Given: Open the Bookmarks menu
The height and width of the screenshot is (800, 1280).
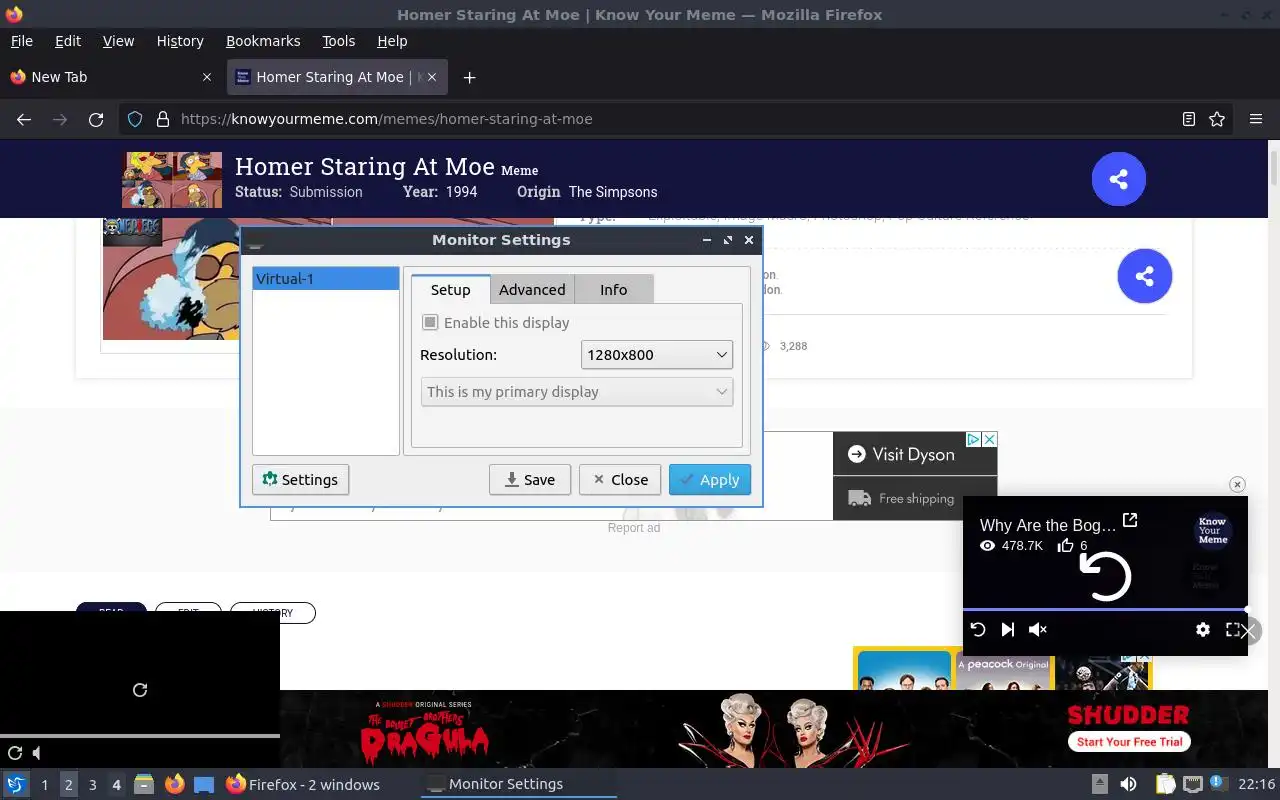Looking at the screenshot, I should [x=263, y=41].
